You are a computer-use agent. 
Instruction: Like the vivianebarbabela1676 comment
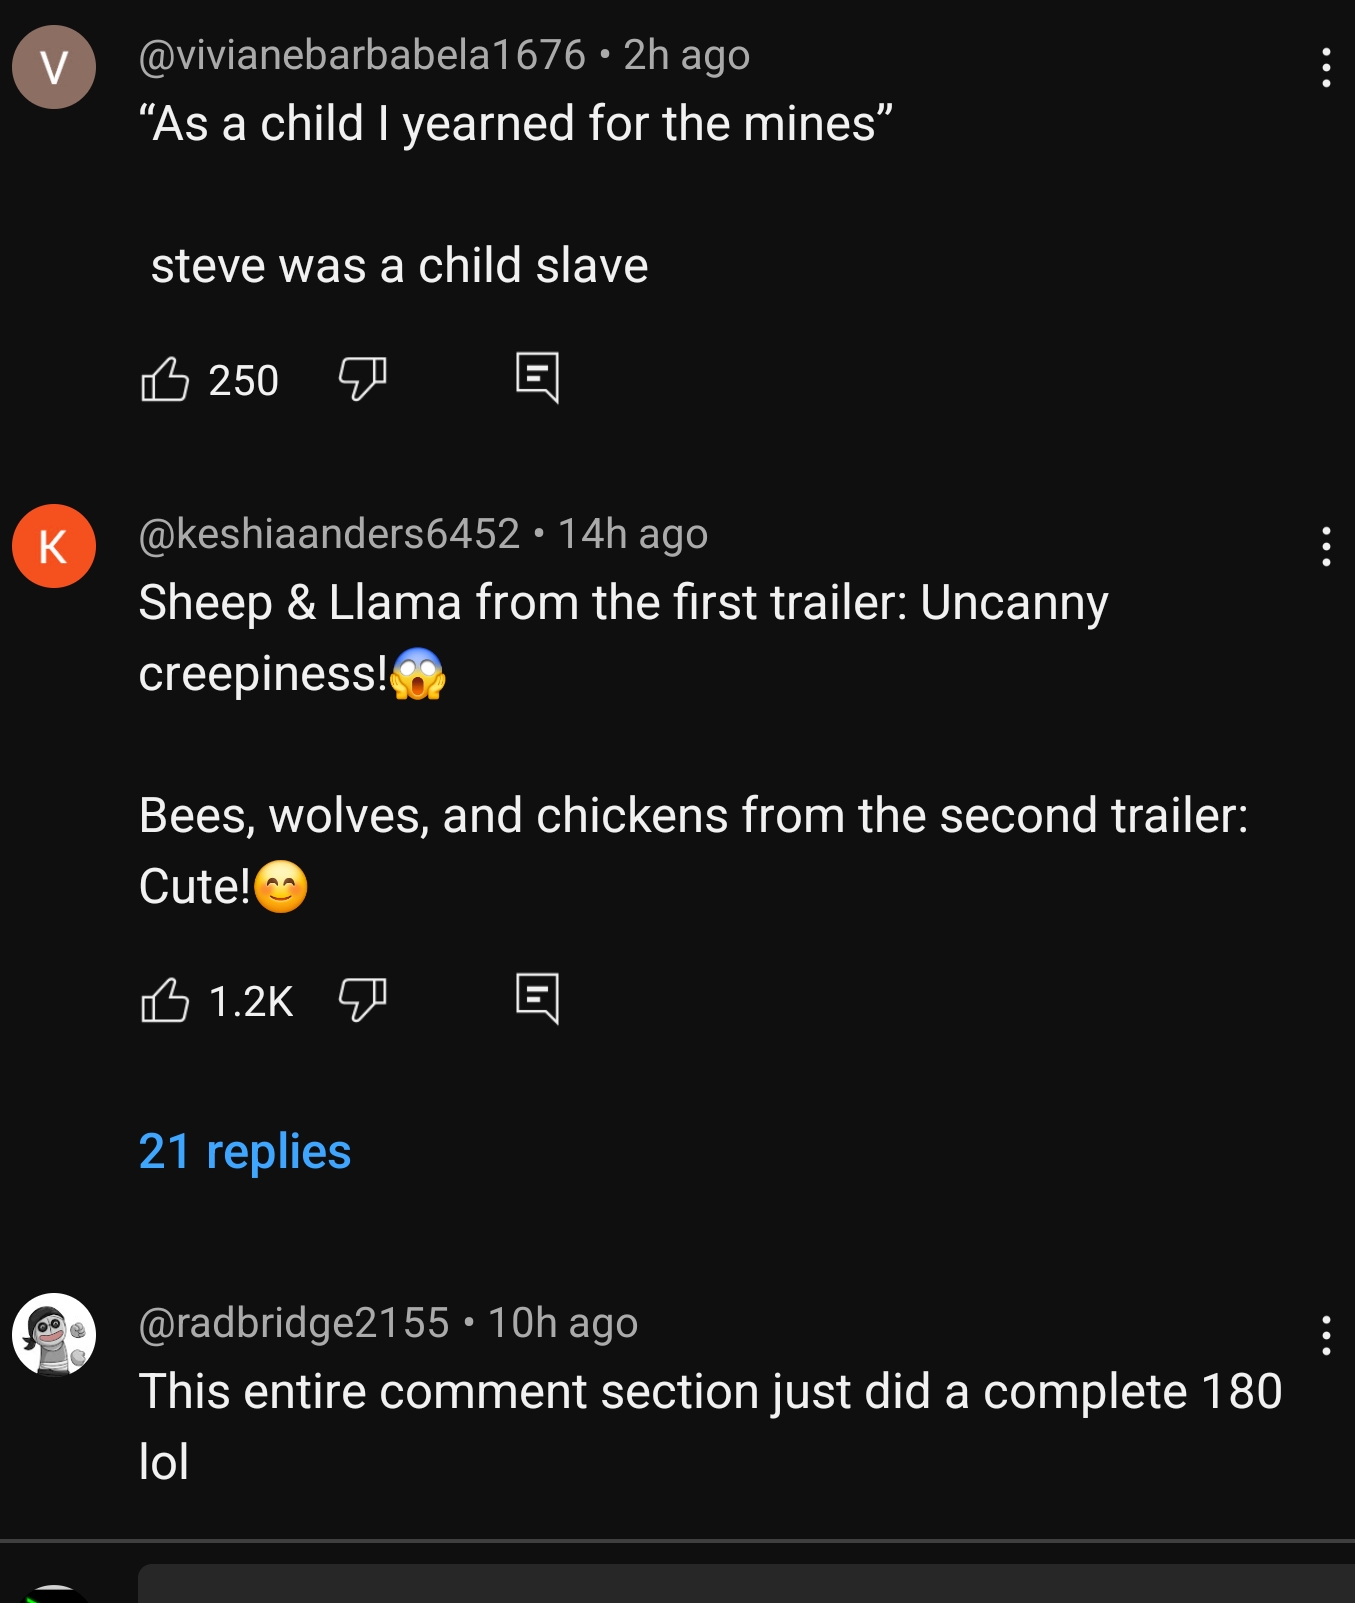[165, 380]
